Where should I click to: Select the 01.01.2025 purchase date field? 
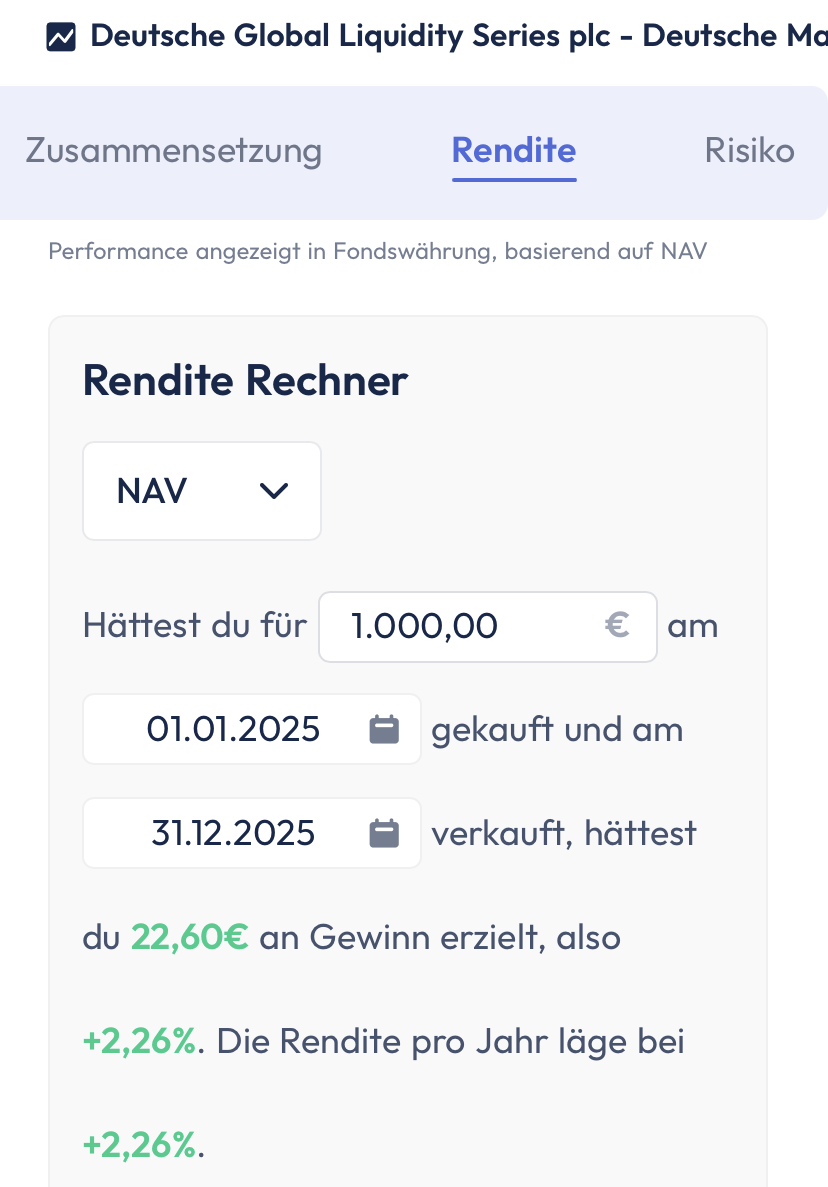tap(252, 729)
